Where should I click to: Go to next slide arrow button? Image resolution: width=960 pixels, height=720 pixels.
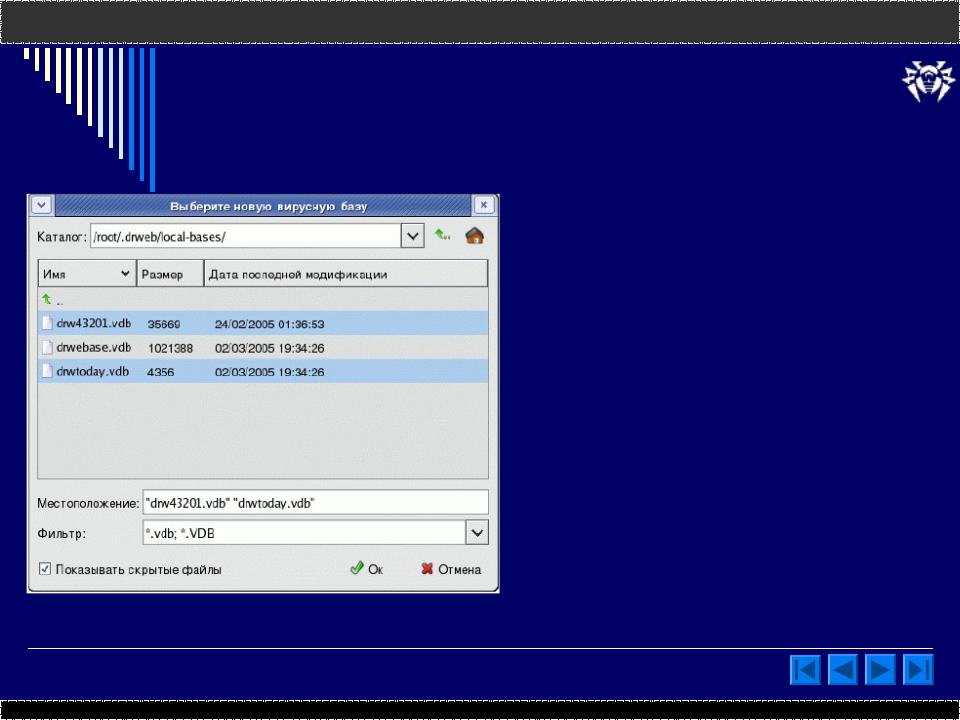(x=880, y=670)
